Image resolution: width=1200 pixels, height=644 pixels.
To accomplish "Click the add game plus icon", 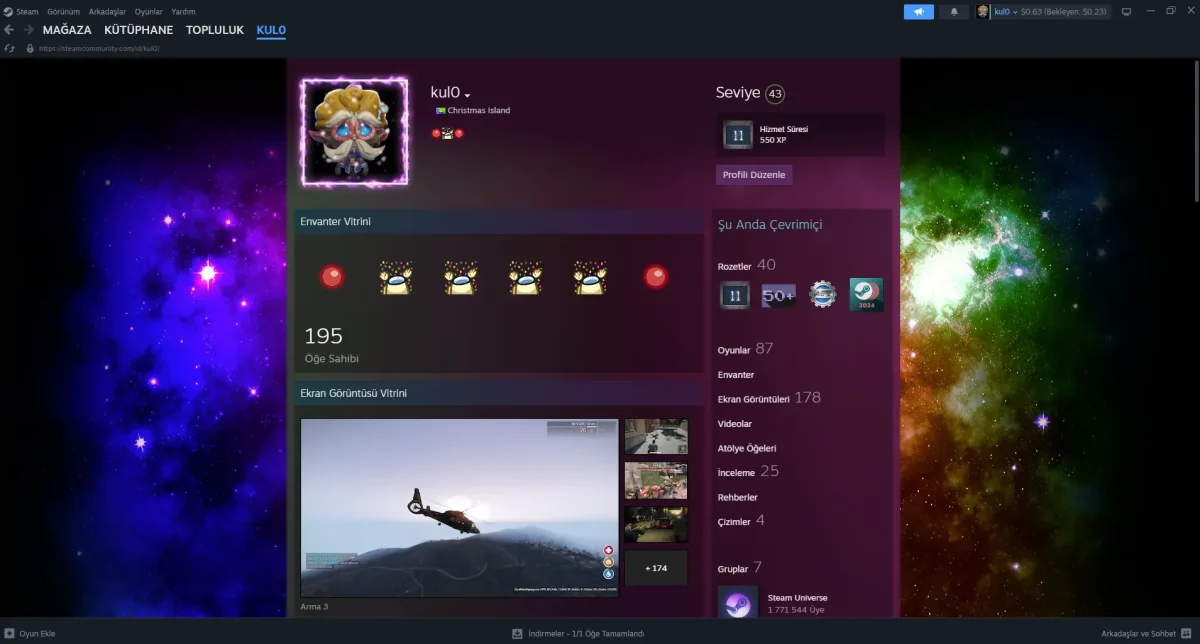I will tap(10, 634).
